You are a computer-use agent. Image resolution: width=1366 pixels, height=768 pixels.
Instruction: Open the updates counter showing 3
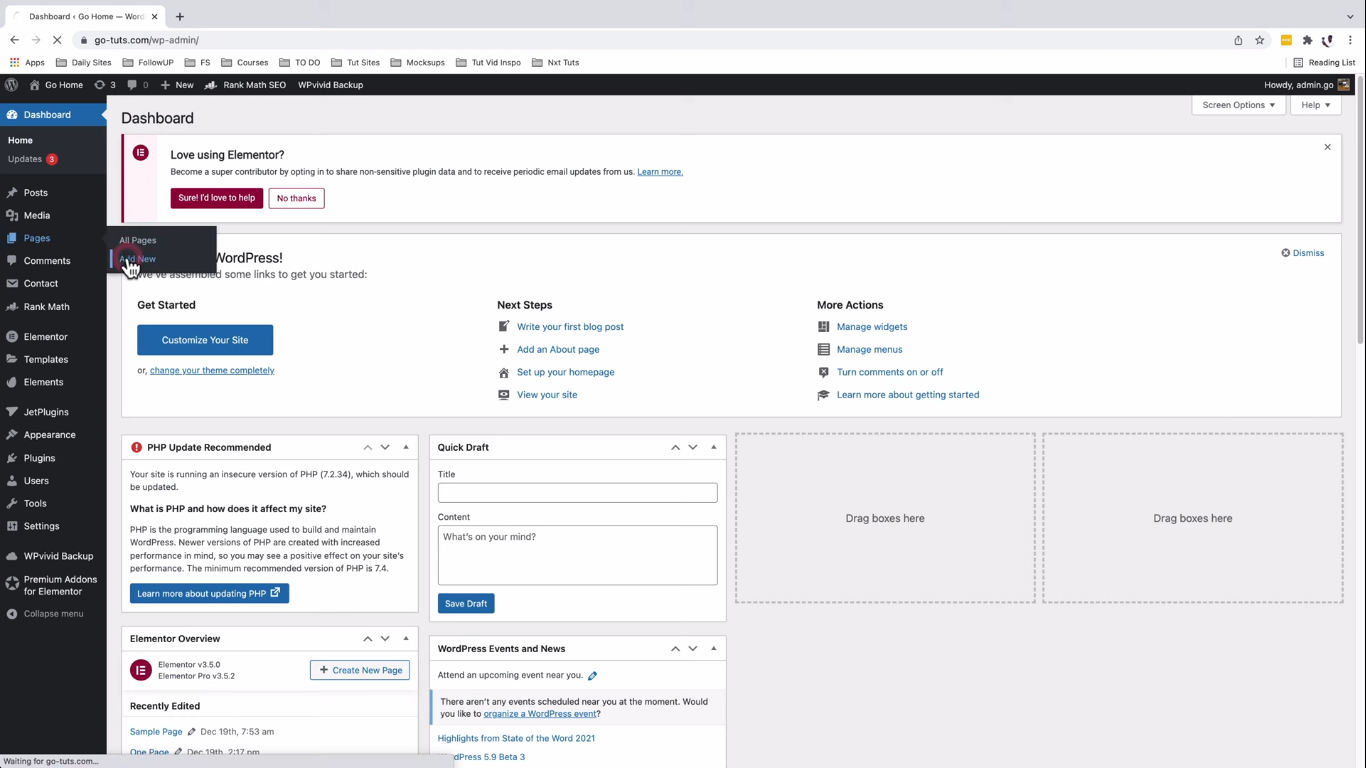pyautogui.click(x=105, y=85)
